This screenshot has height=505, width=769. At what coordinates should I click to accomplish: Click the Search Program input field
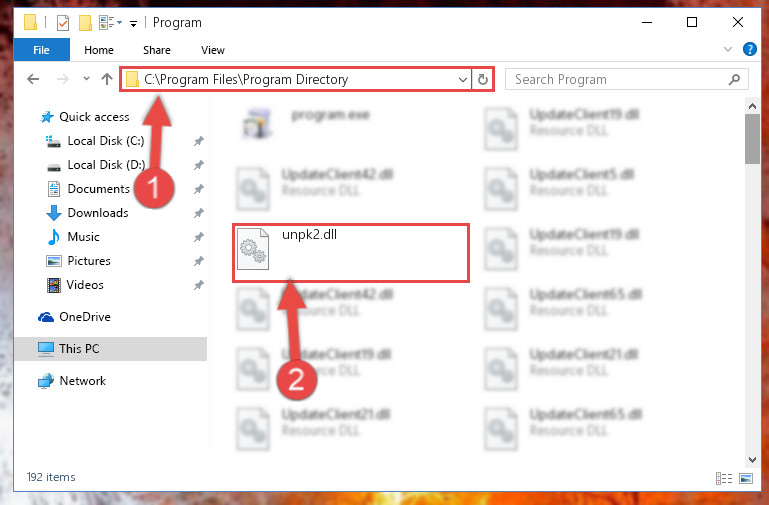click(619, 79)
